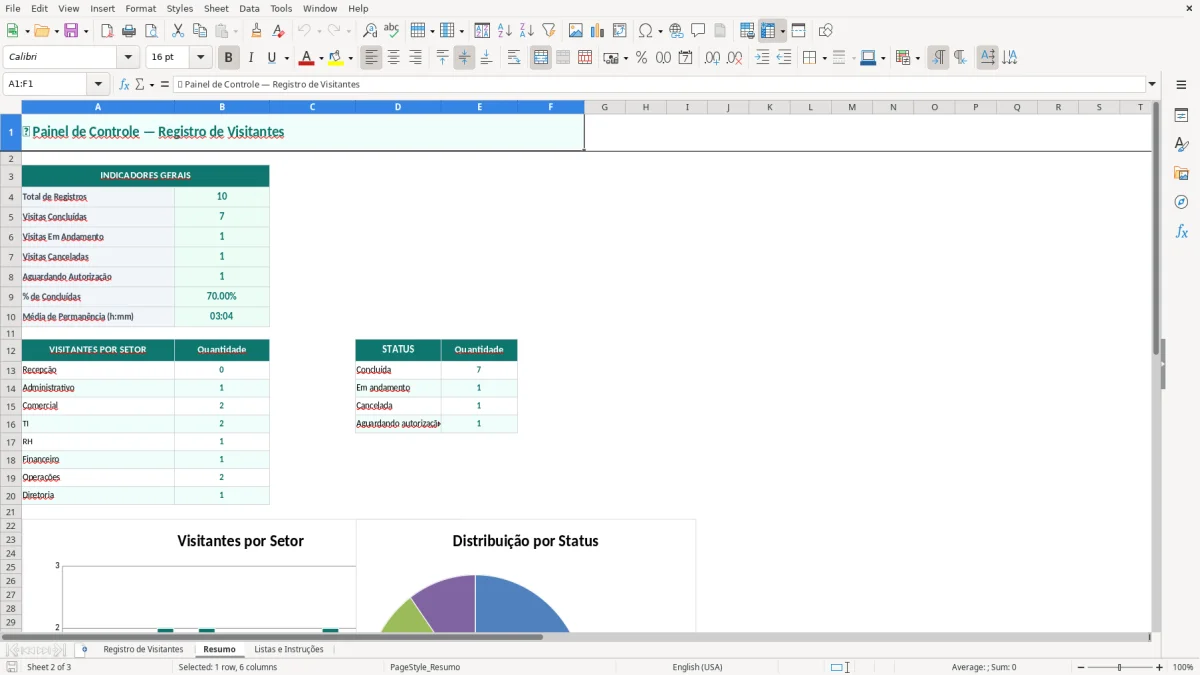Screen dimensions: 1200x675
Task: Click the Copy icon
Action: 200,31
